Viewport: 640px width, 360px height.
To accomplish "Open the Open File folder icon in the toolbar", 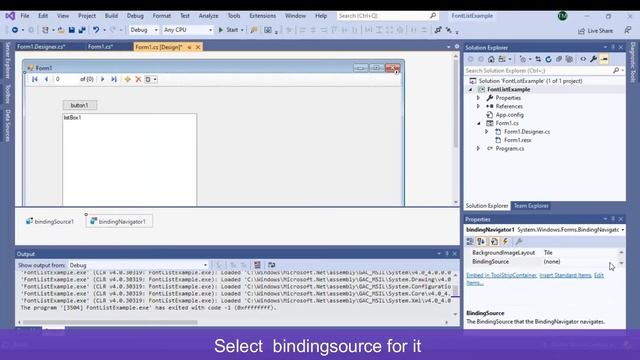I will tap(61, 30).
